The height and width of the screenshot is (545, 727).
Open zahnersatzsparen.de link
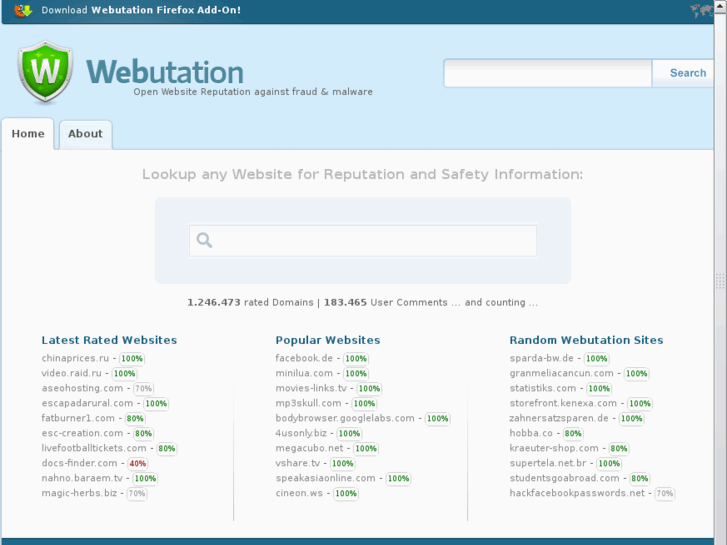pos(559,418)
